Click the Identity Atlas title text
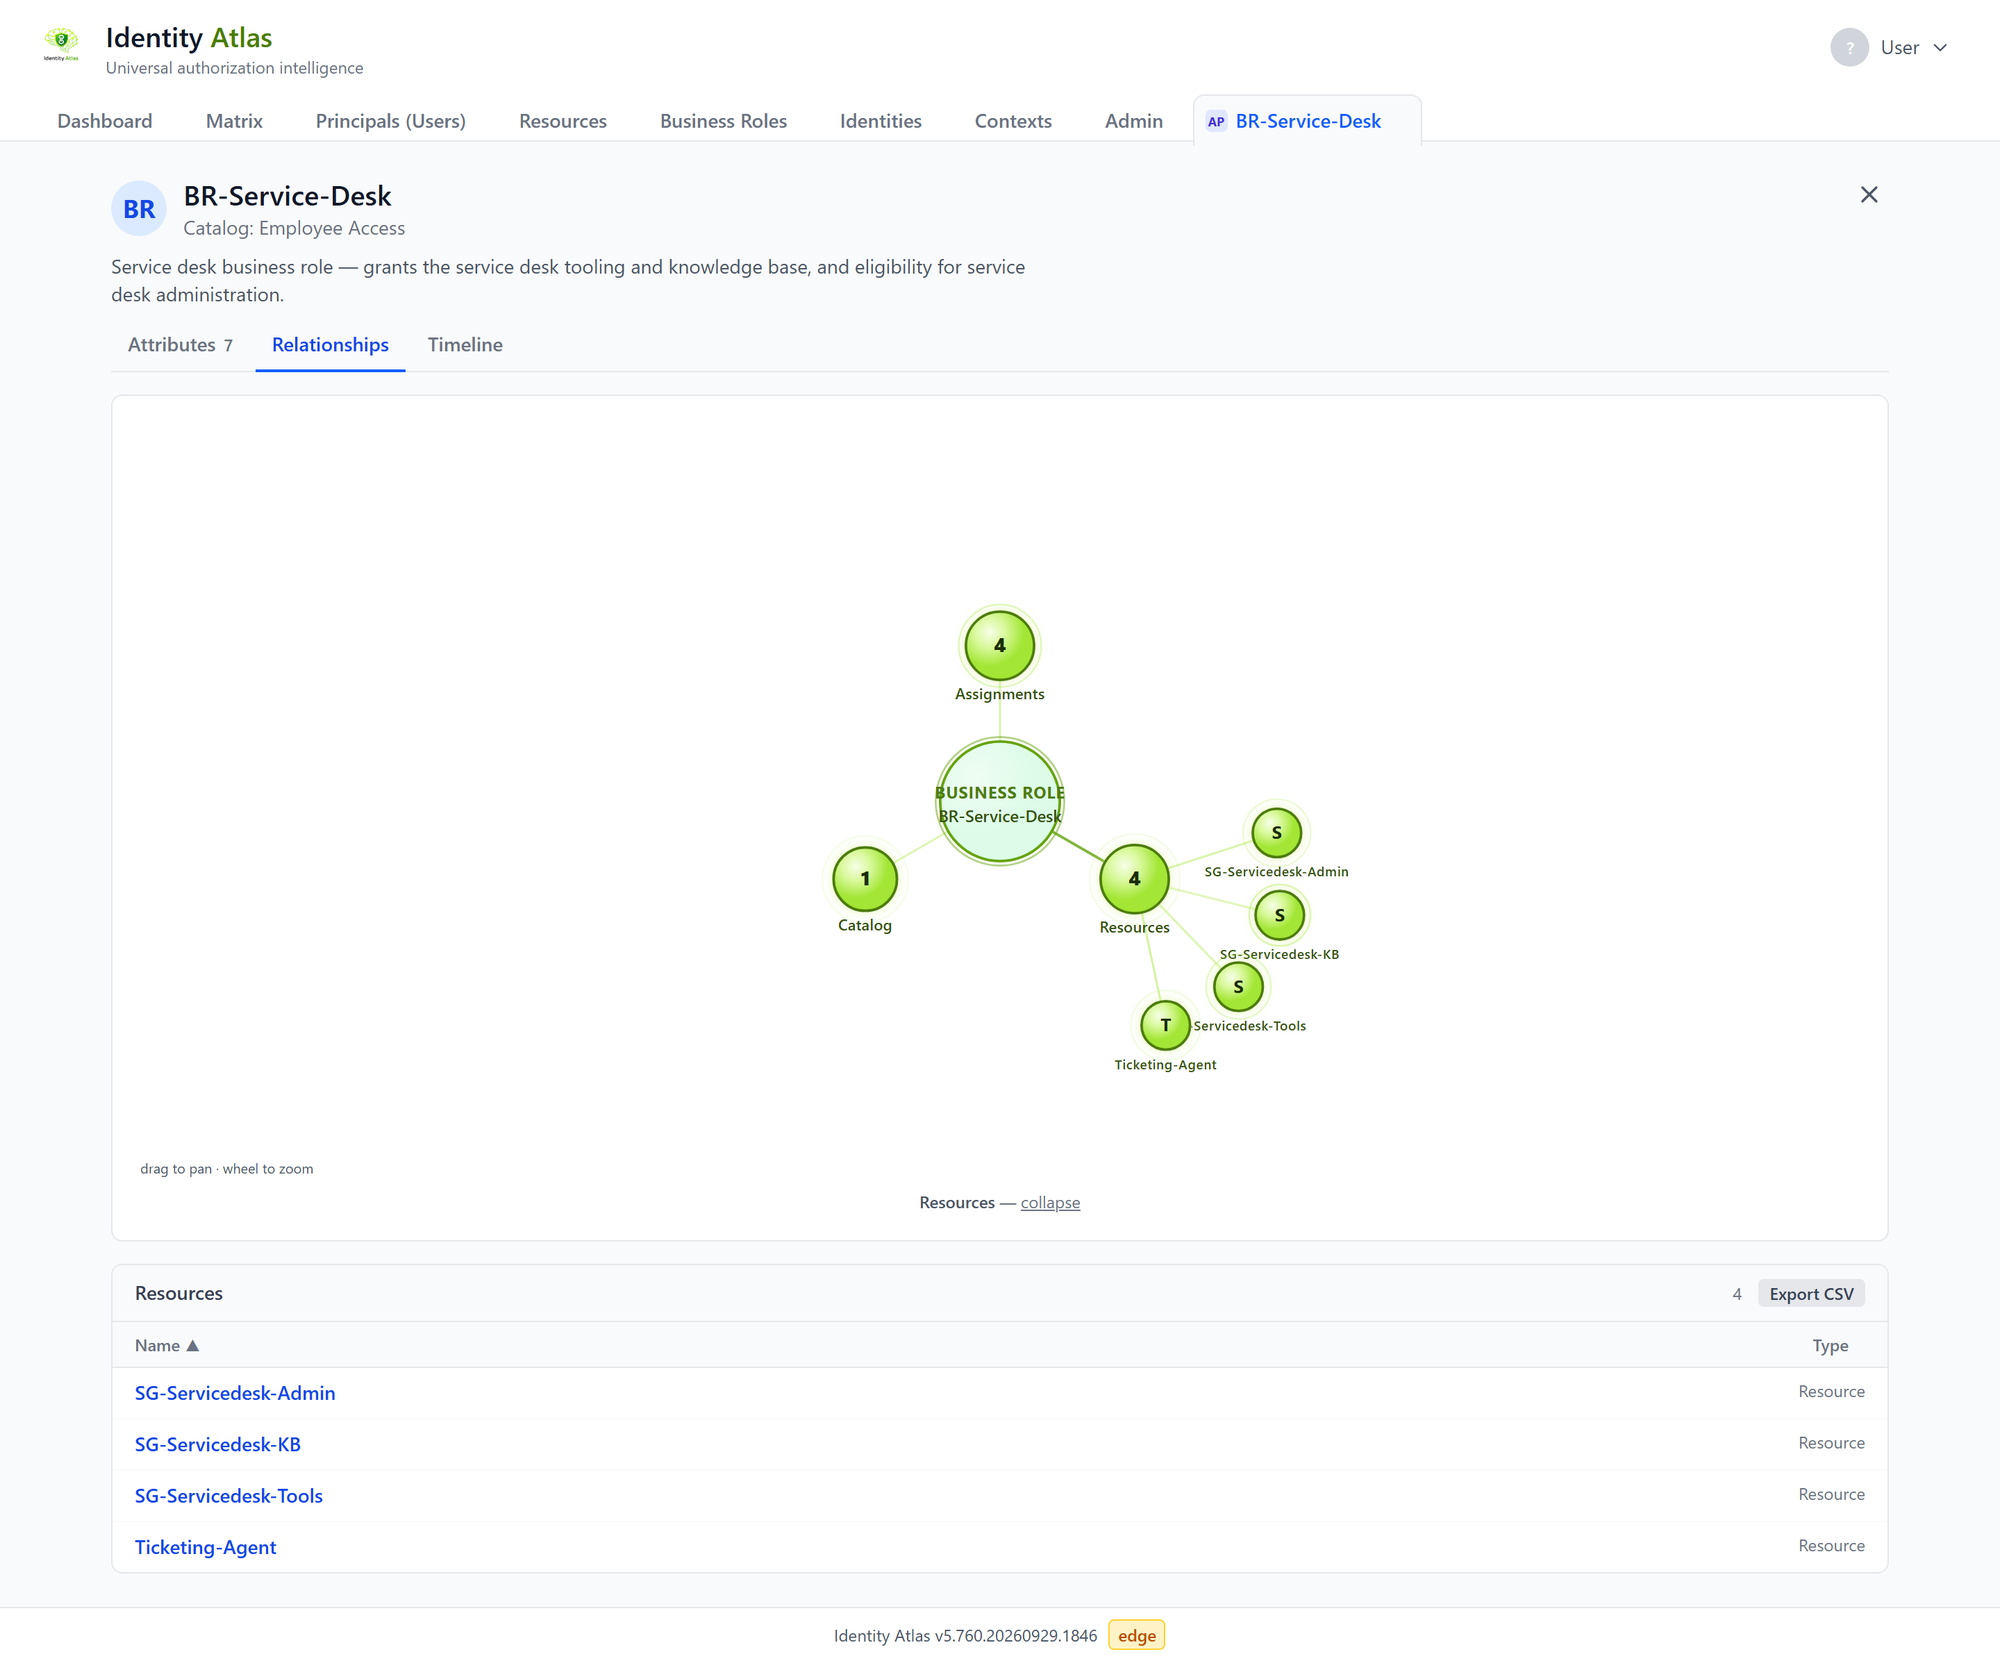The width and height of the screenshot is (2000, 1661). point(189,38)
